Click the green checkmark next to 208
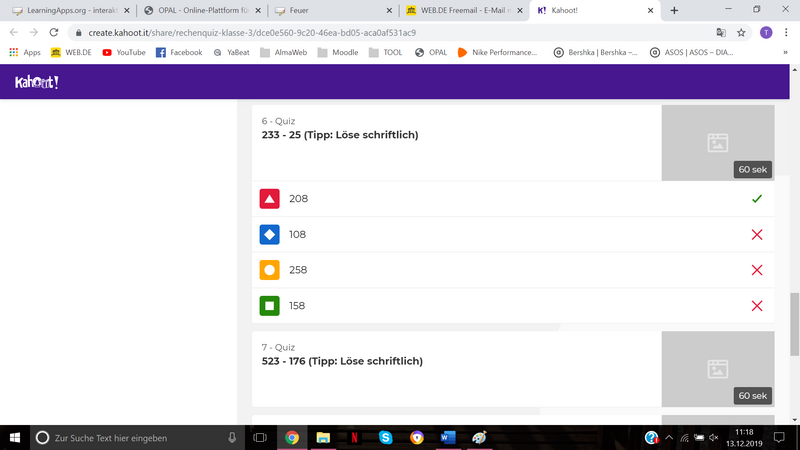 (756, 199)
